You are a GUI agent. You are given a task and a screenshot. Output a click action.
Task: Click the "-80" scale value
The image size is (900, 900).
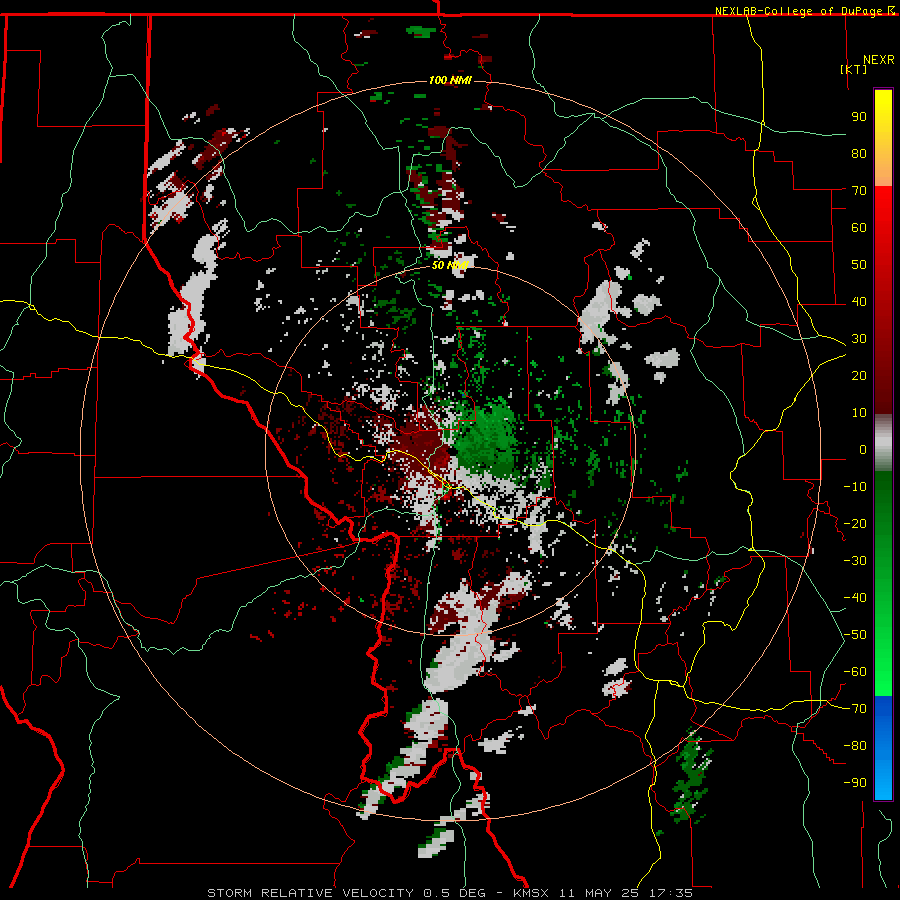tap(855, 746)
